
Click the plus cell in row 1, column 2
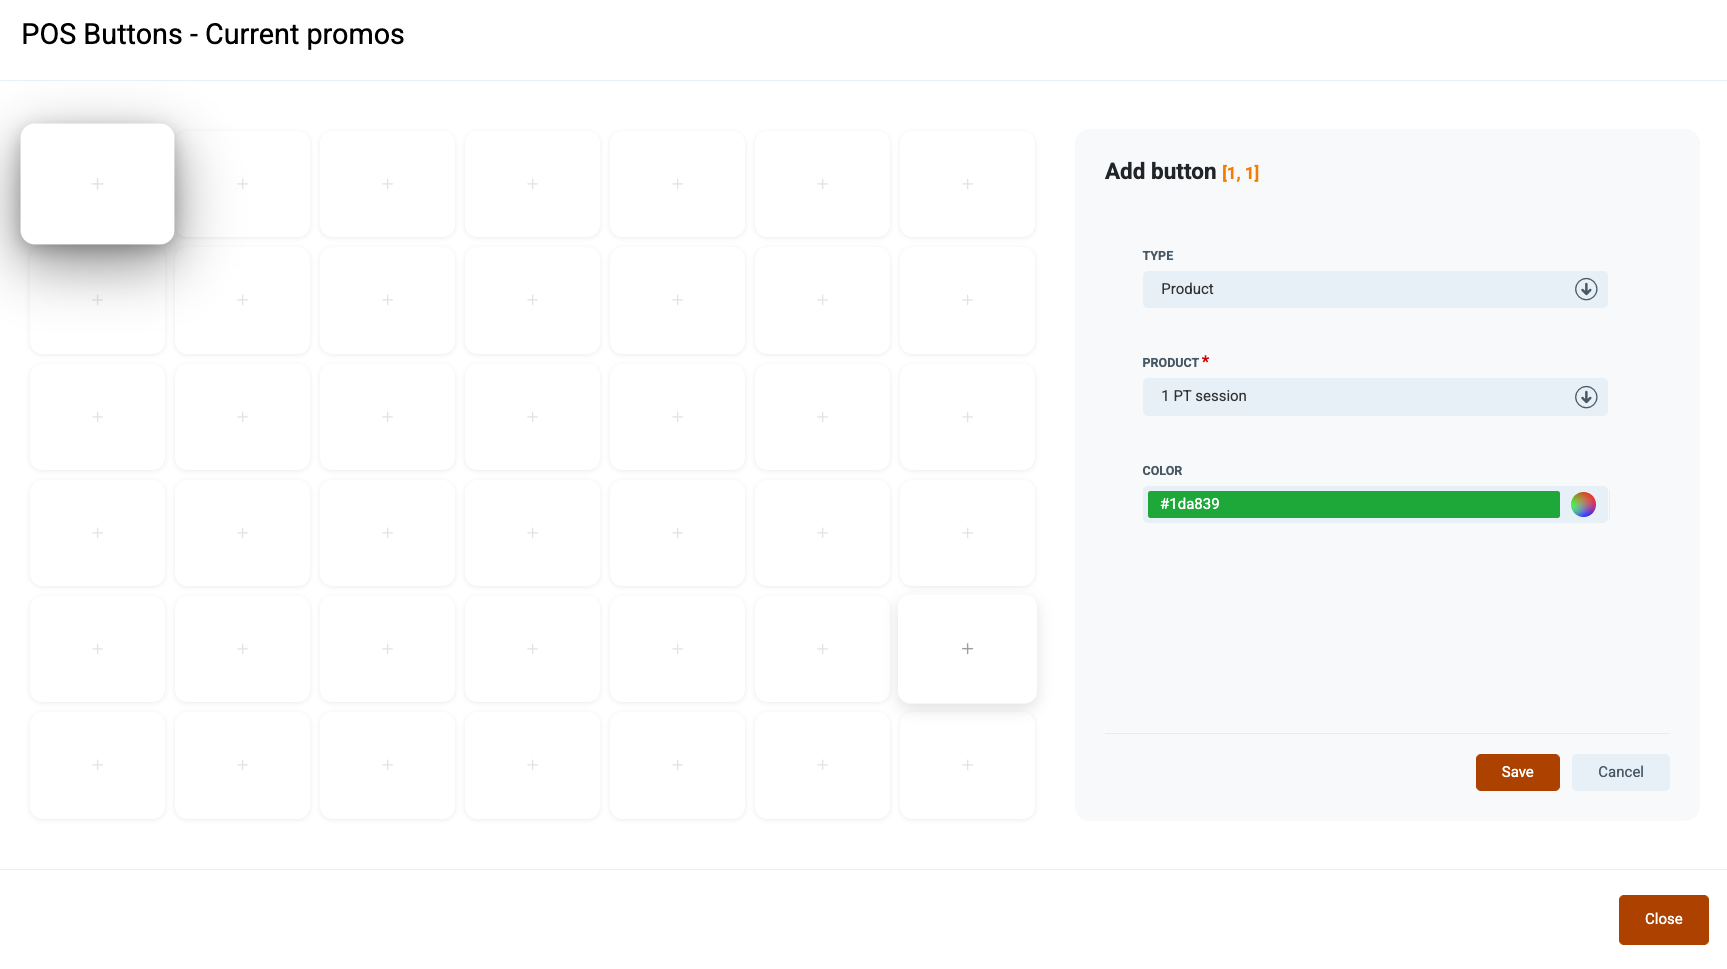tap(243, 184)
